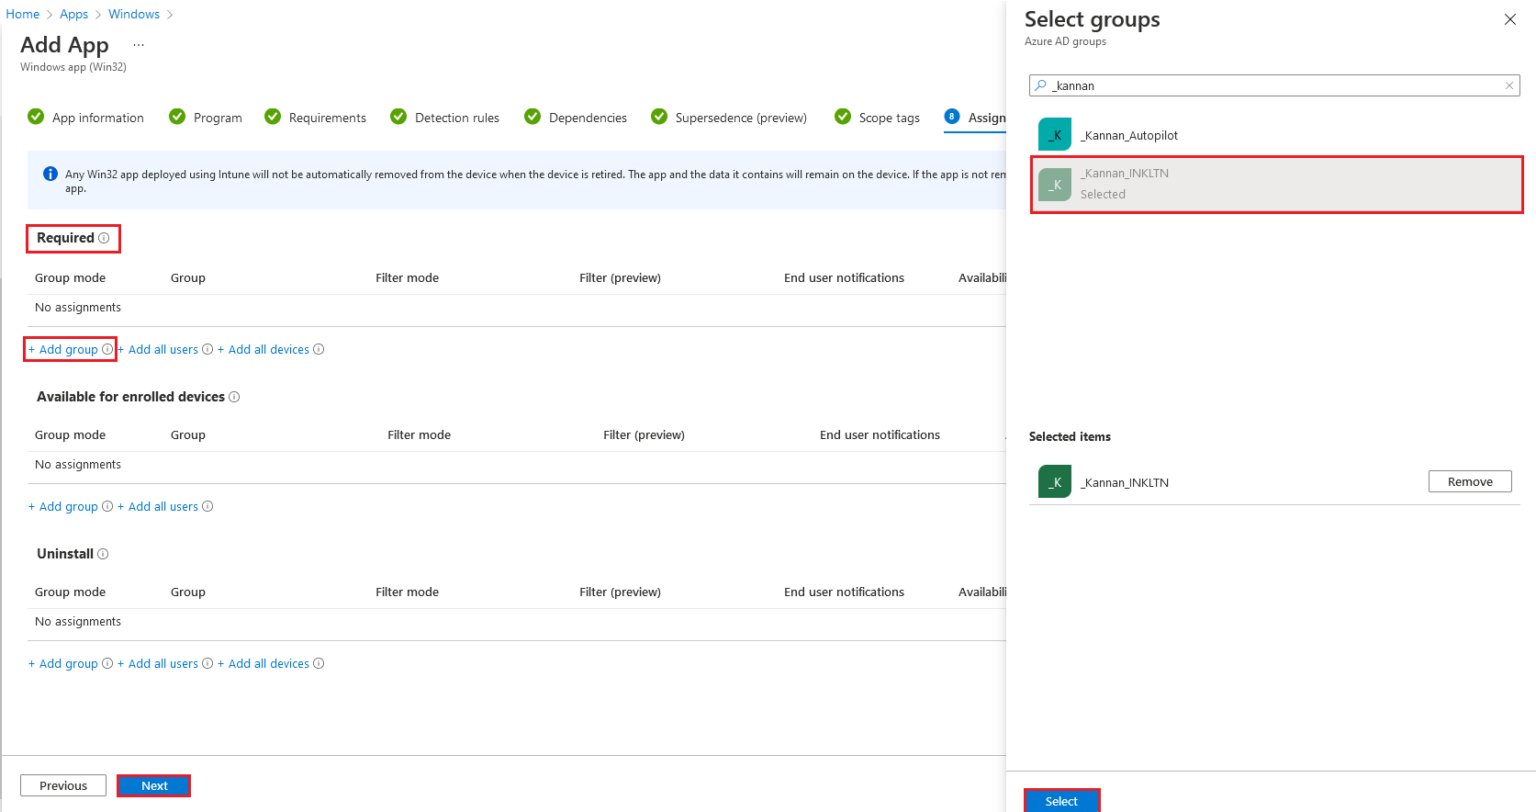Click the _Kannan_Autopilot group avatar icon
The image size is (1536, 812).
(1055, 134)
